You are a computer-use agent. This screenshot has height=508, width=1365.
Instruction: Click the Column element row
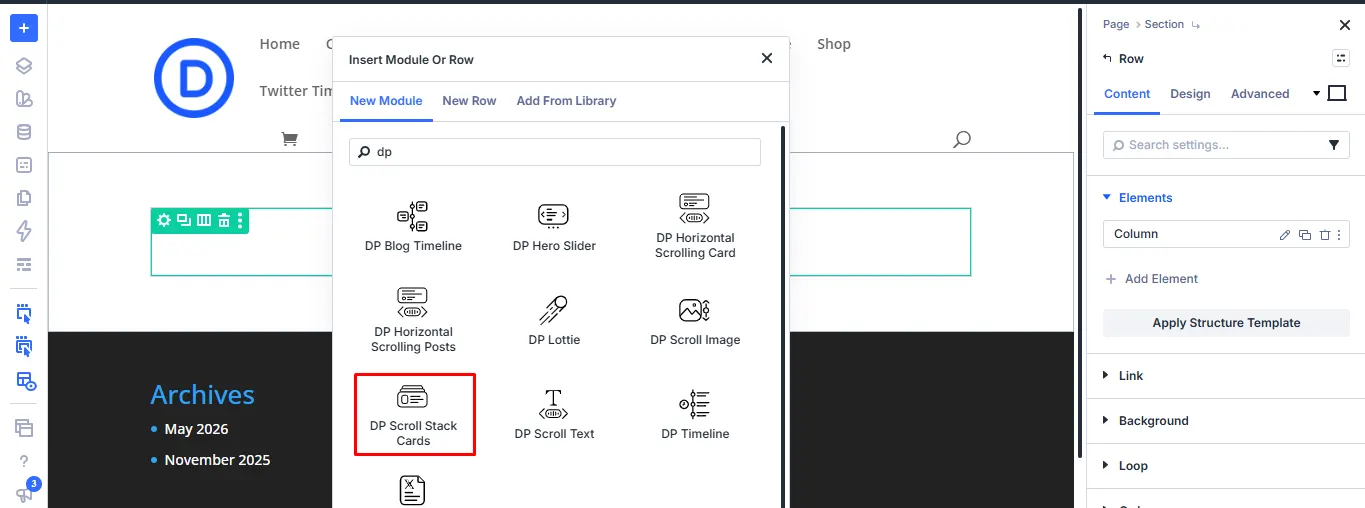coord(1226,235)
